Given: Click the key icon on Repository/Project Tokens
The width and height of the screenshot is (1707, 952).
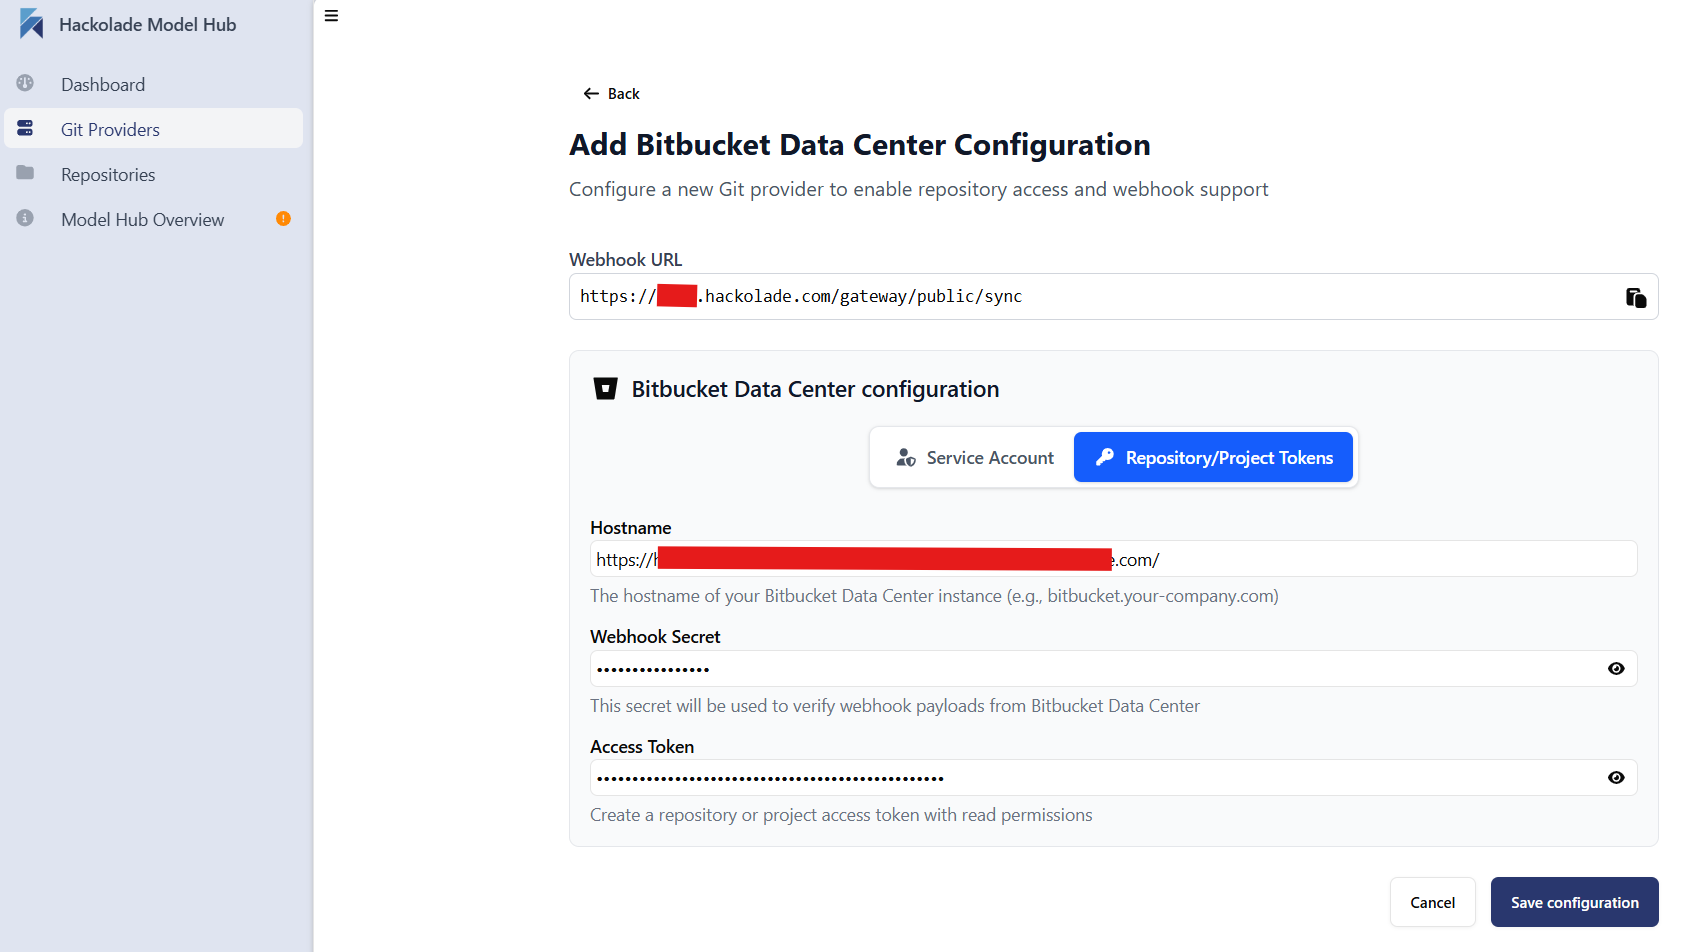Looking at the screenshot, I should click(x=1104, y=457).
